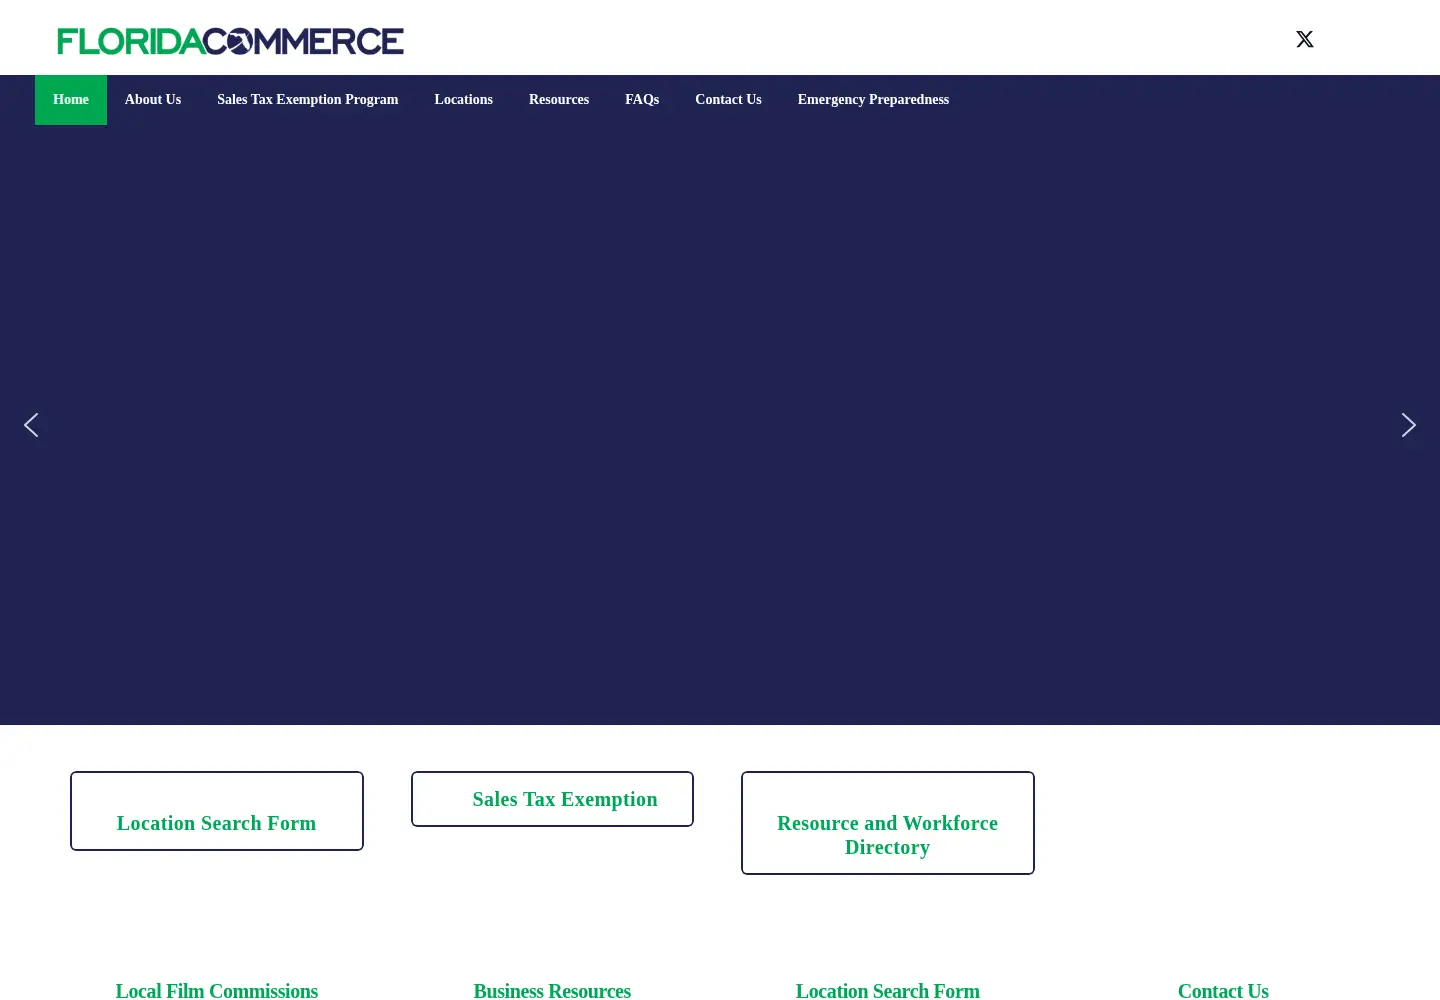Screen dimensions: 1440x1000
Task: Click the boxed Location Search Form button
Action: pyautogui.click(x=217, y=811)
